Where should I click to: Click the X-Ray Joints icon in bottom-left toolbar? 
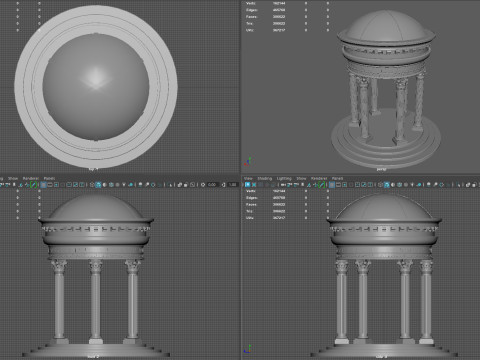192,185
